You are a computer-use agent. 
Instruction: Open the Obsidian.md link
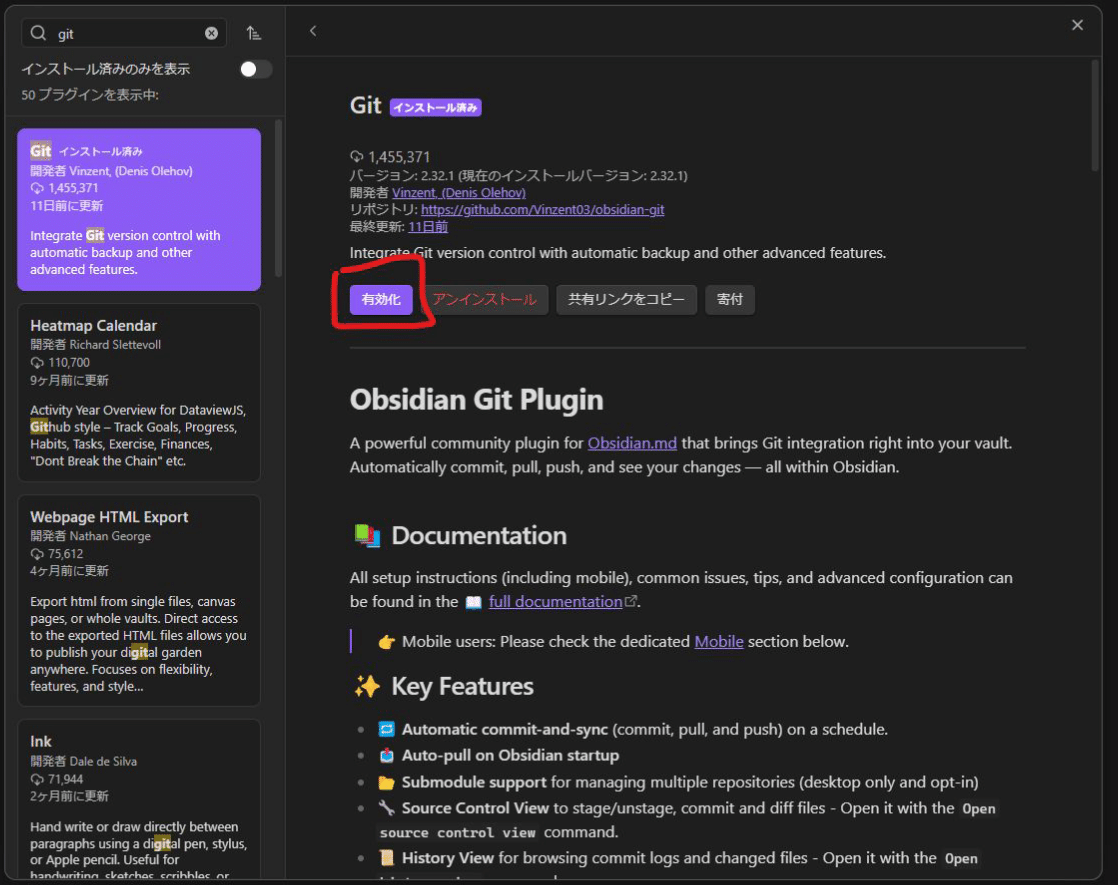(x=632, y=443)
